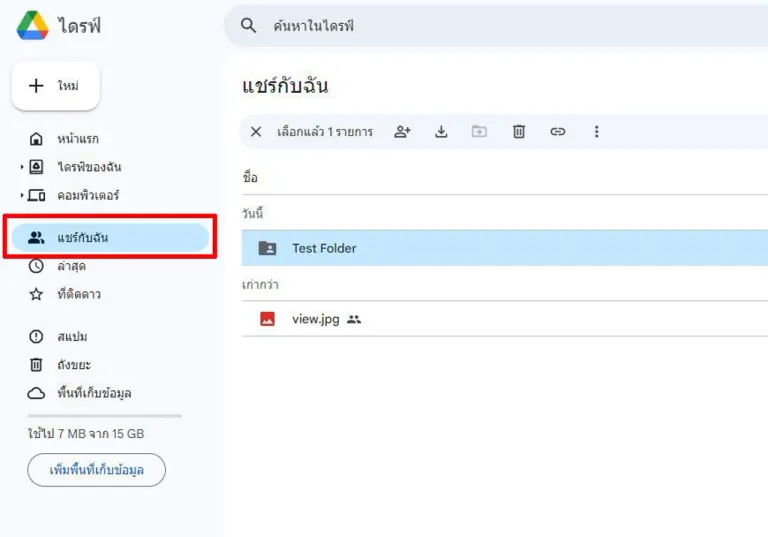Open พื้นที่เก็บข้อมูล (Storage) page

pyautogui.click(x=79, y=393)
